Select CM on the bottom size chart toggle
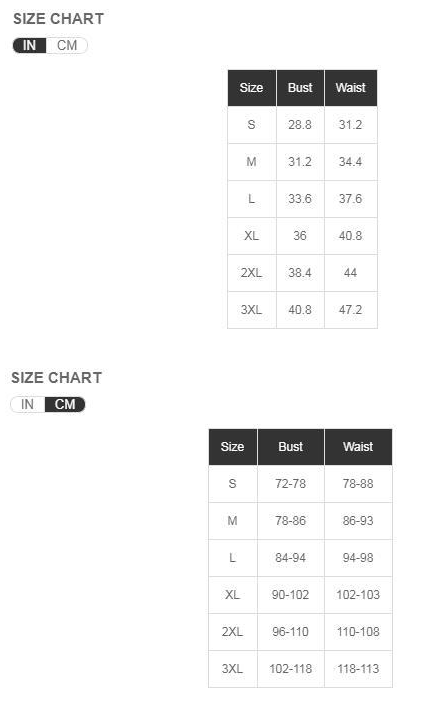 click(65, 404)
